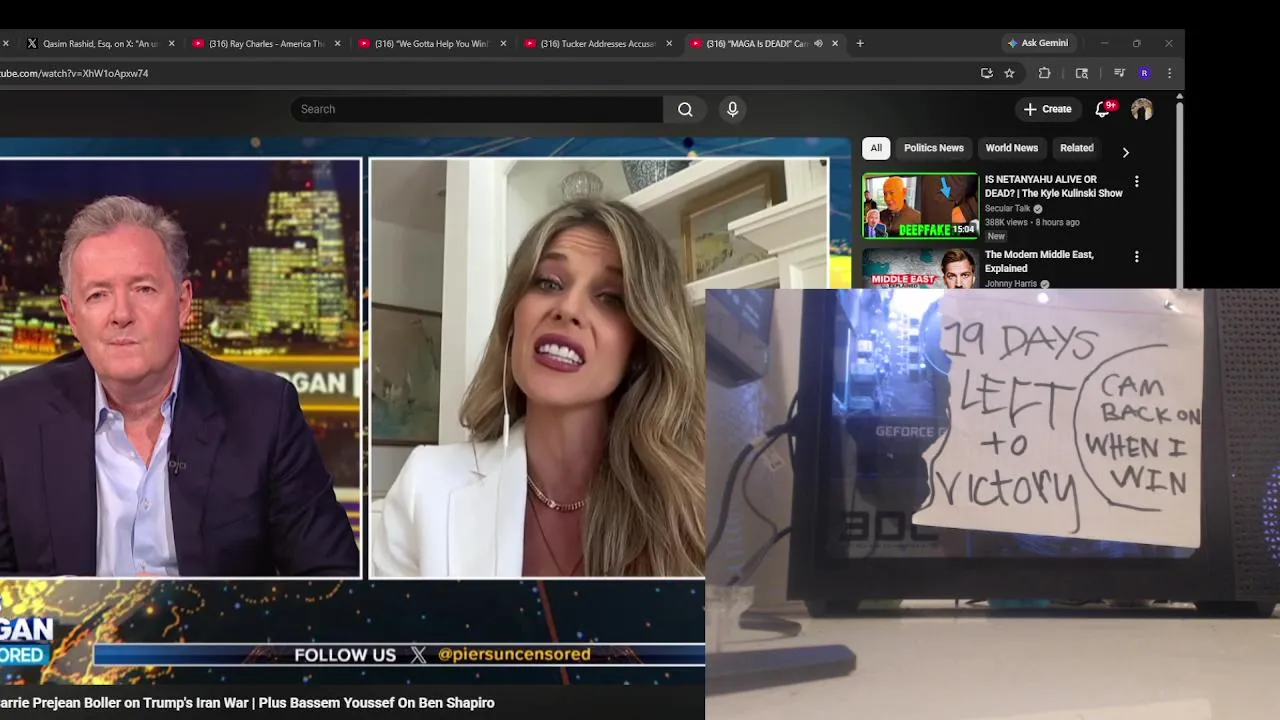
Task: Open the Chrome profile R badge
Action: 1144,73
